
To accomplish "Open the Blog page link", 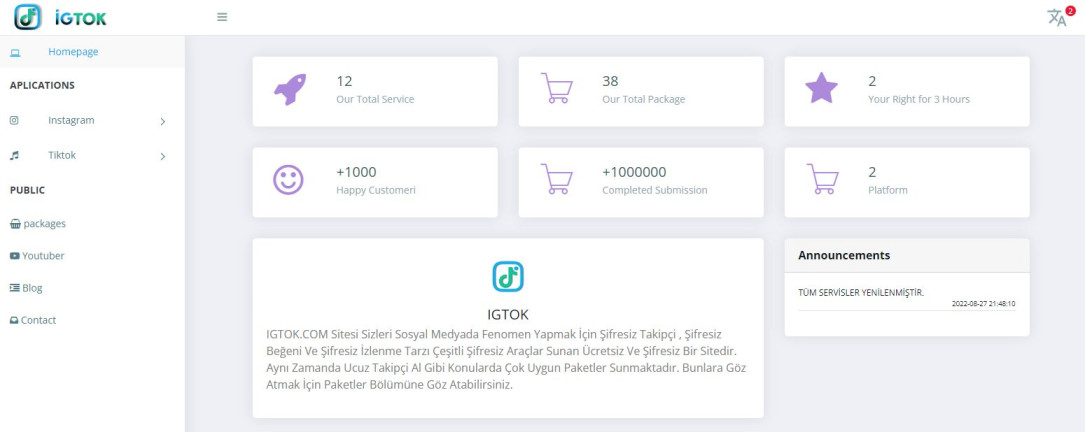I will (26, 288).
